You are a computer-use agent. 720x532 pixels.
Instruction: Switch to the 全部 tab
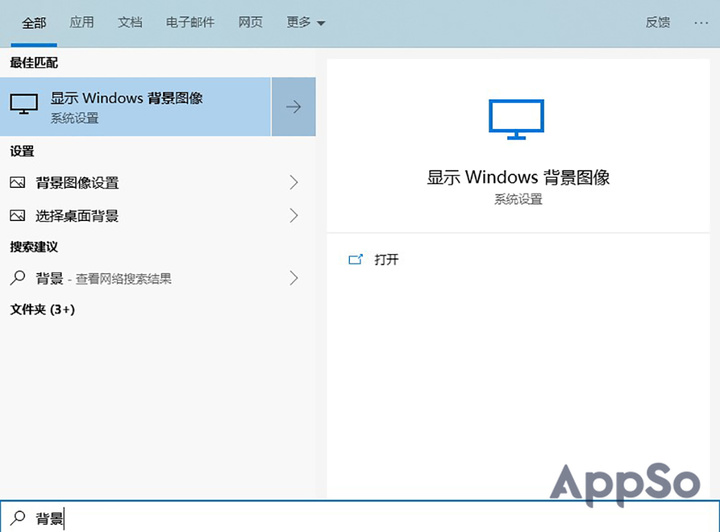pos(34,22)
